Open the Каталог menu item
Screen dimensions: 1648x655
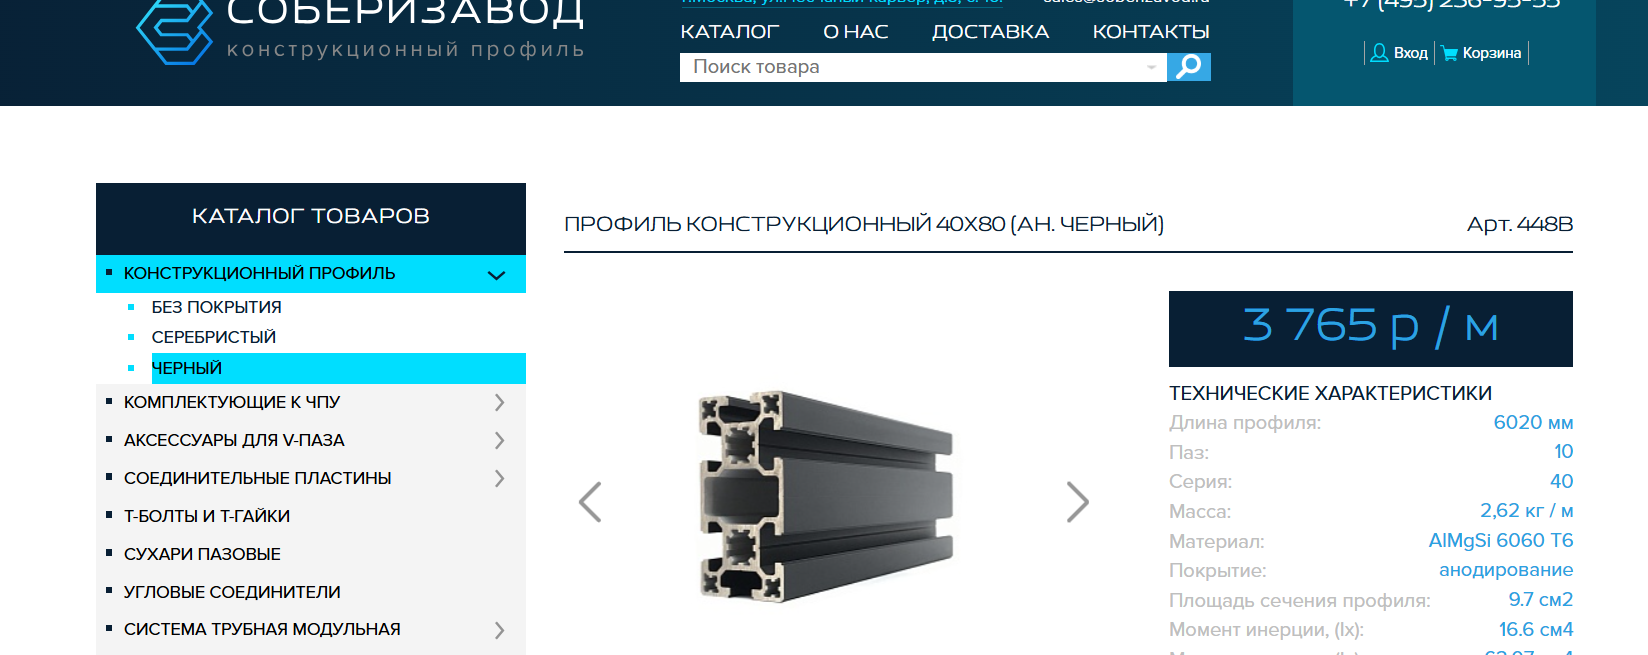pos(729,32)
